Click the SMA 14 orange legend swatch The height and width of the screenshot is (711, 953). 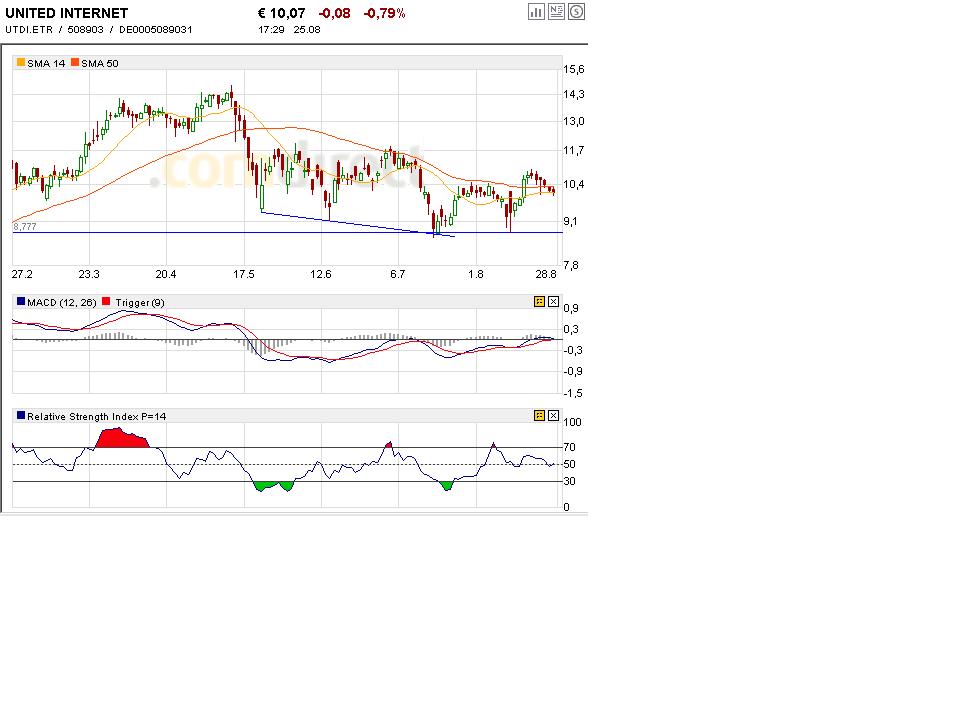pyautogui.click(x=21, y=63)
